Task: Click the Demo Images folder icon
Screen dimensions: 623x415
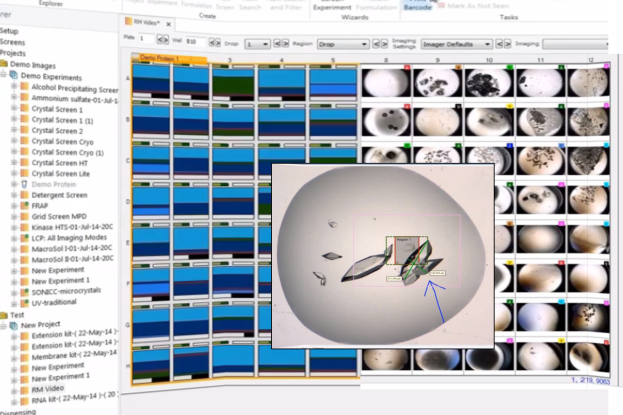Action: click(4, 64)
